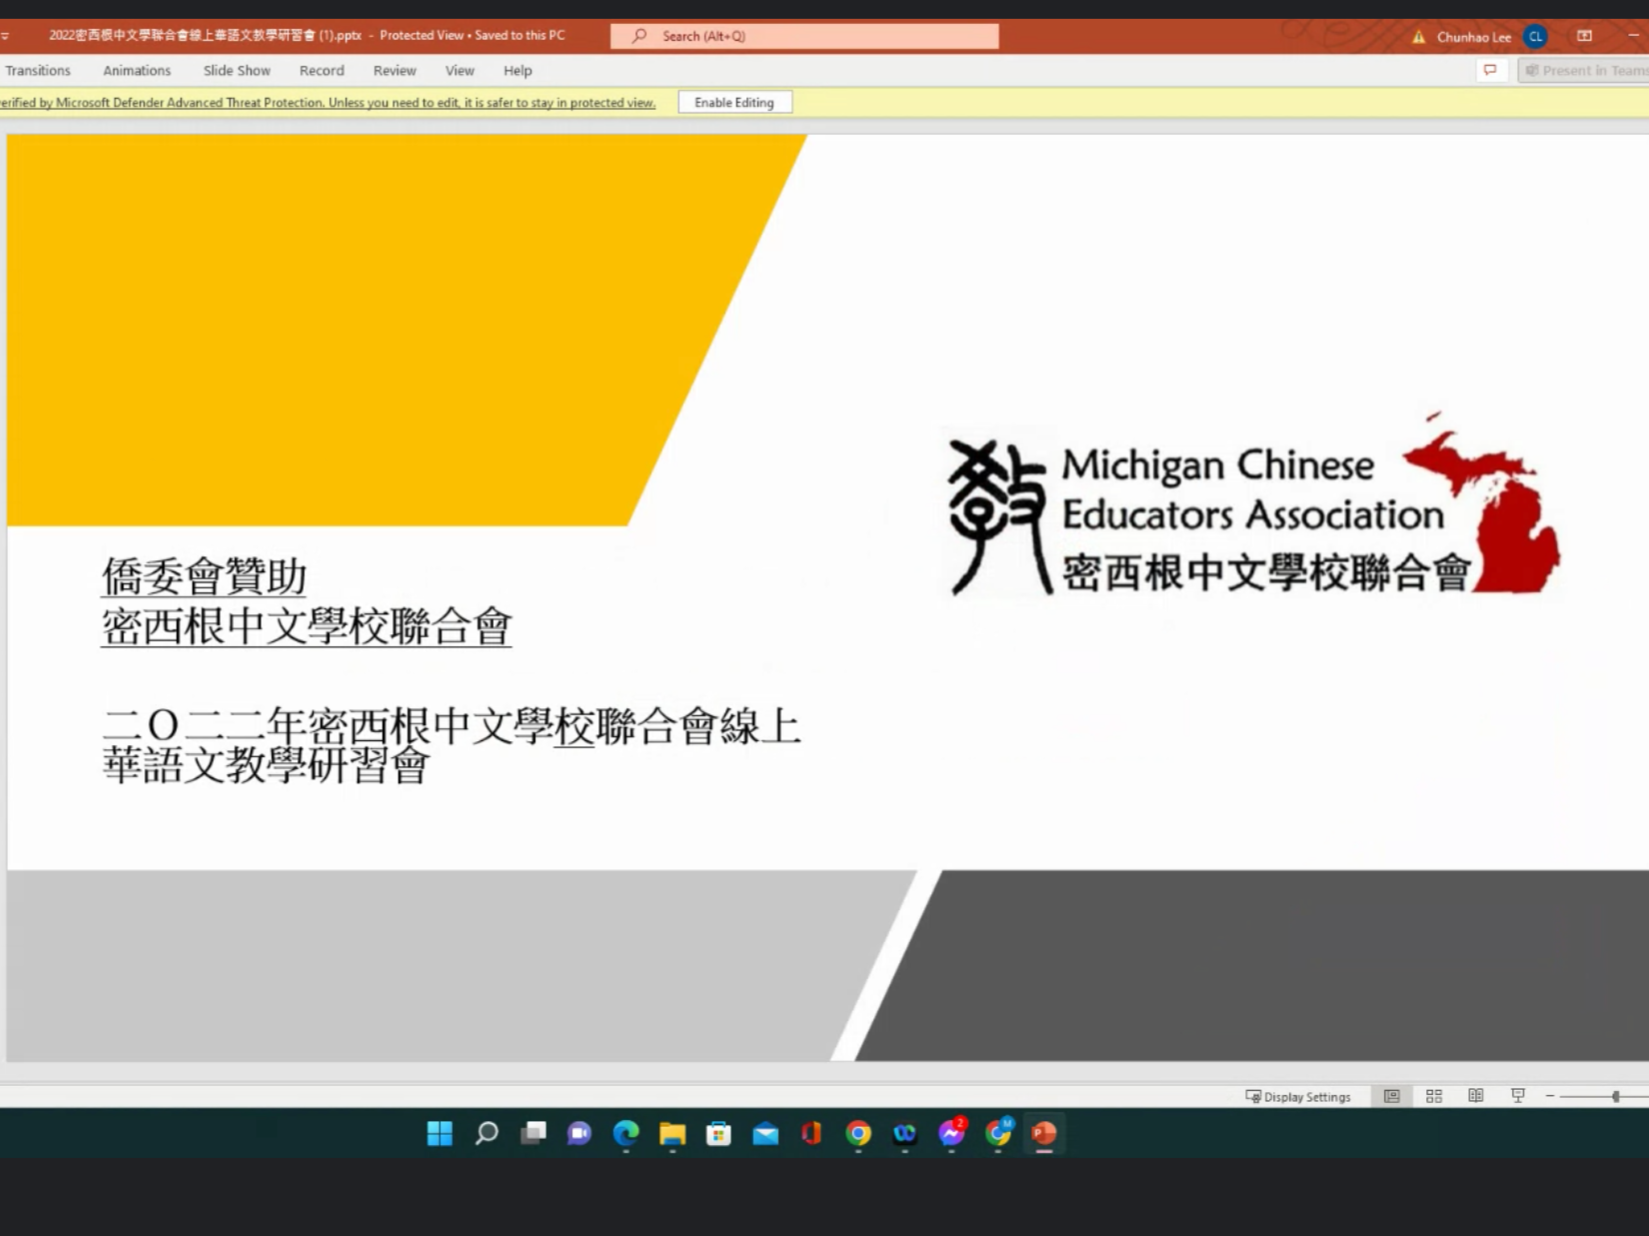The image size is (1649, 1236).
Task: Open Slide Sorter view
Action: click(1433, 1096)
